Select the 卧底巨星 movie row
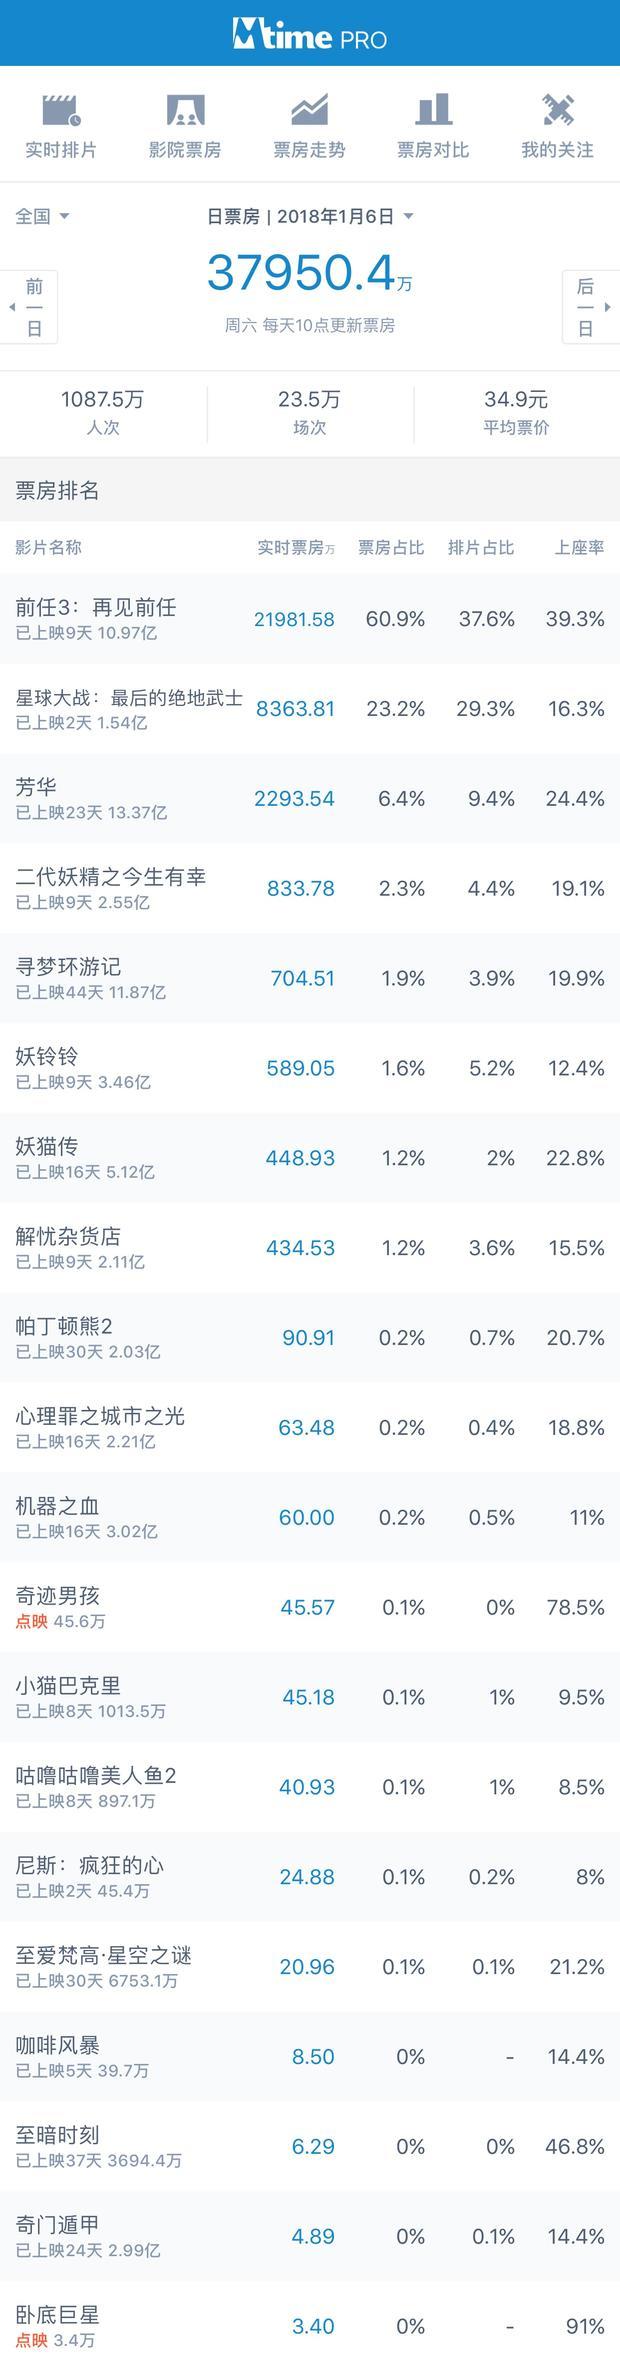 (310, 2325)
